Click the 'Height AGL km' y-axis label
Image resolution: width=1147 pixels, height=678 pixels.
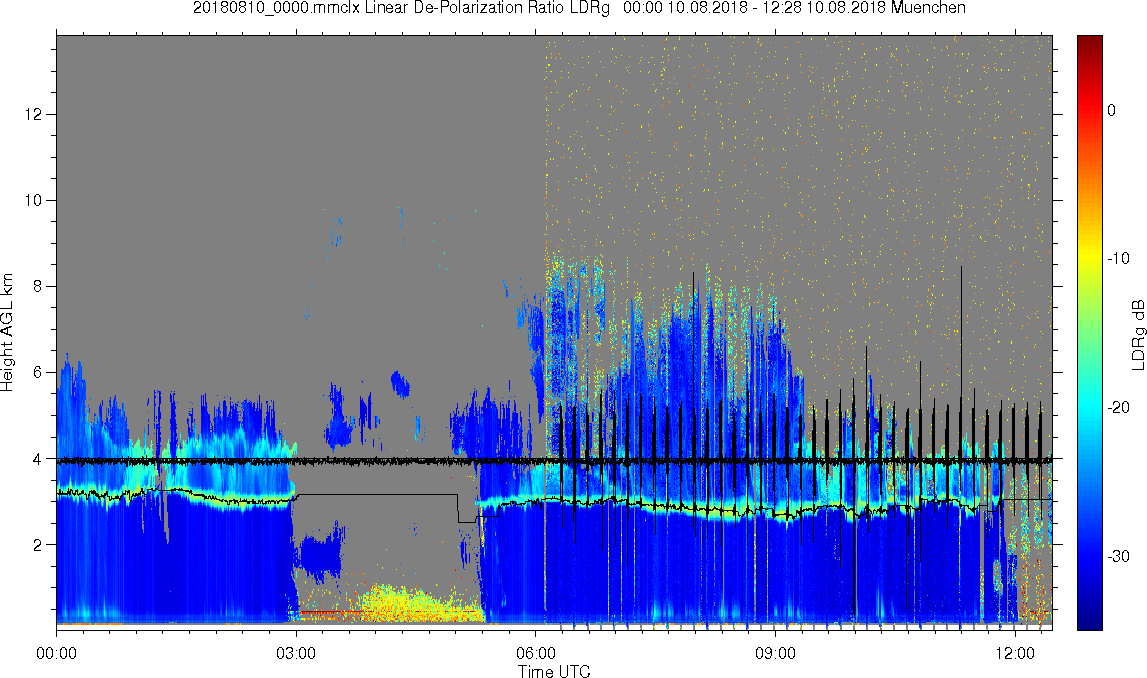click(8, 333)
